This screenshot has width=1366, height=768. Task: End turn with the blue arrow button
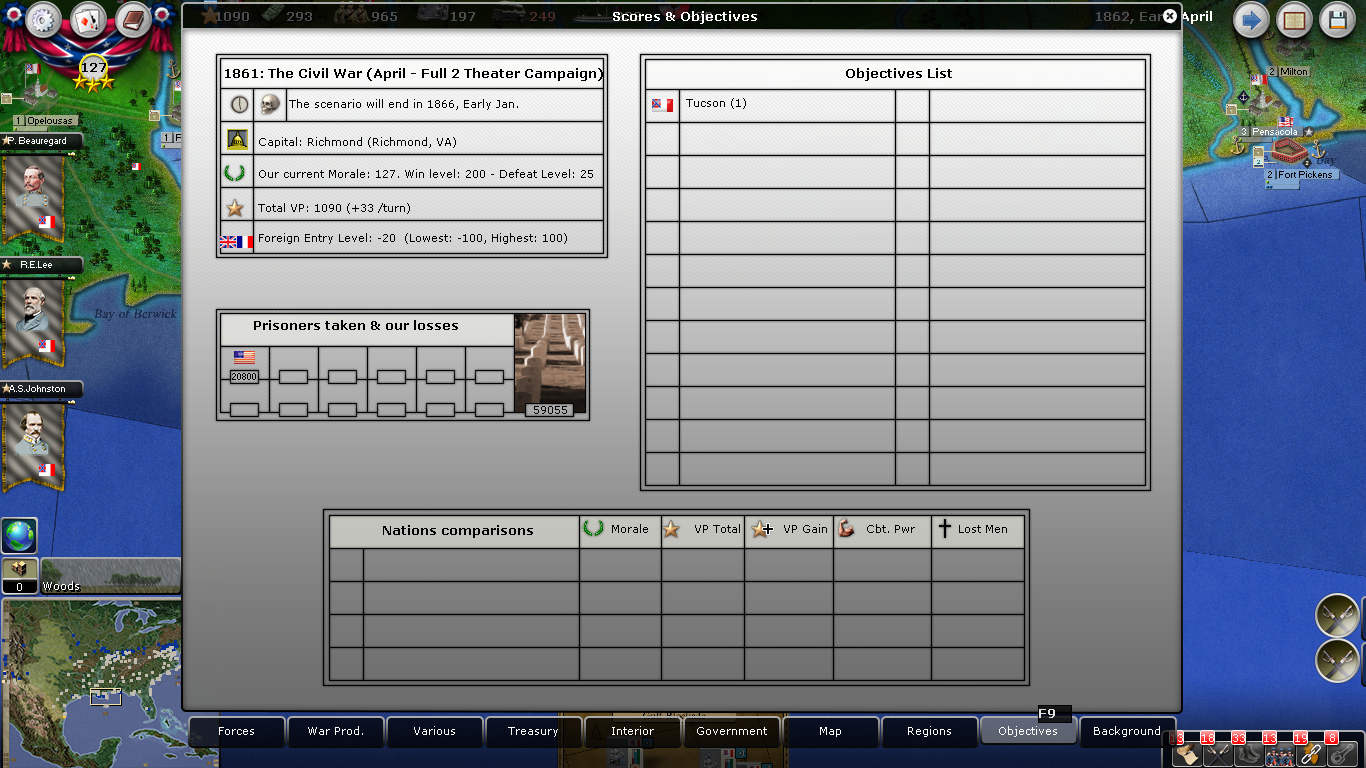tap(1251, 20)
